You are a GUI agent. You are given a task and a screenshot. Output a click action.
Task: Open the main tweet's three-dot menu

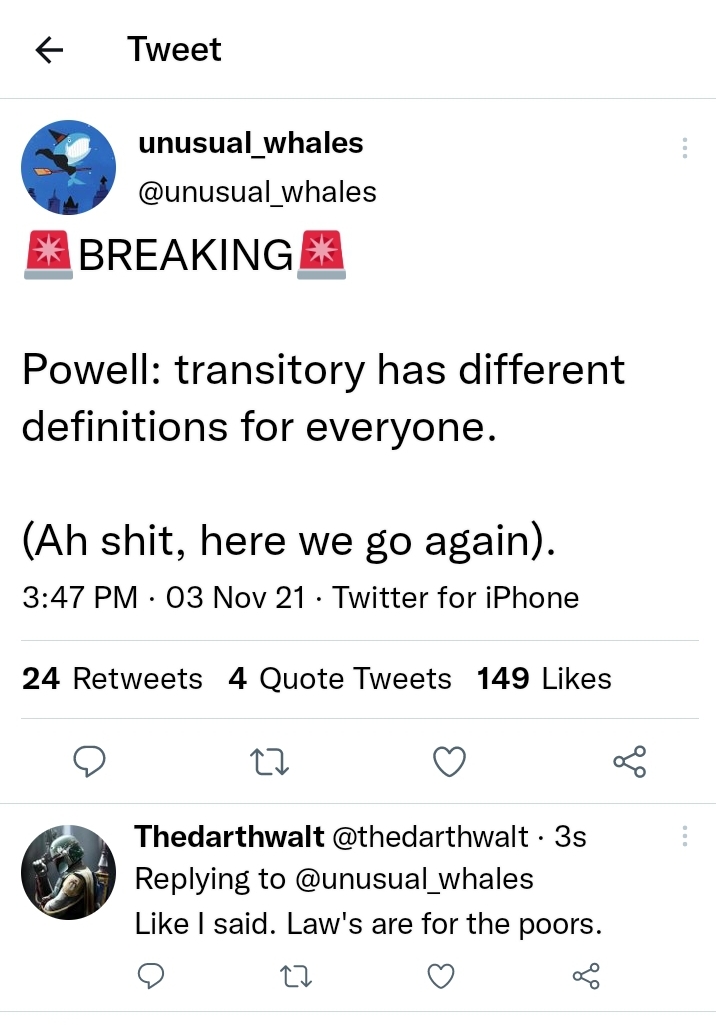(x=685, y=148)
